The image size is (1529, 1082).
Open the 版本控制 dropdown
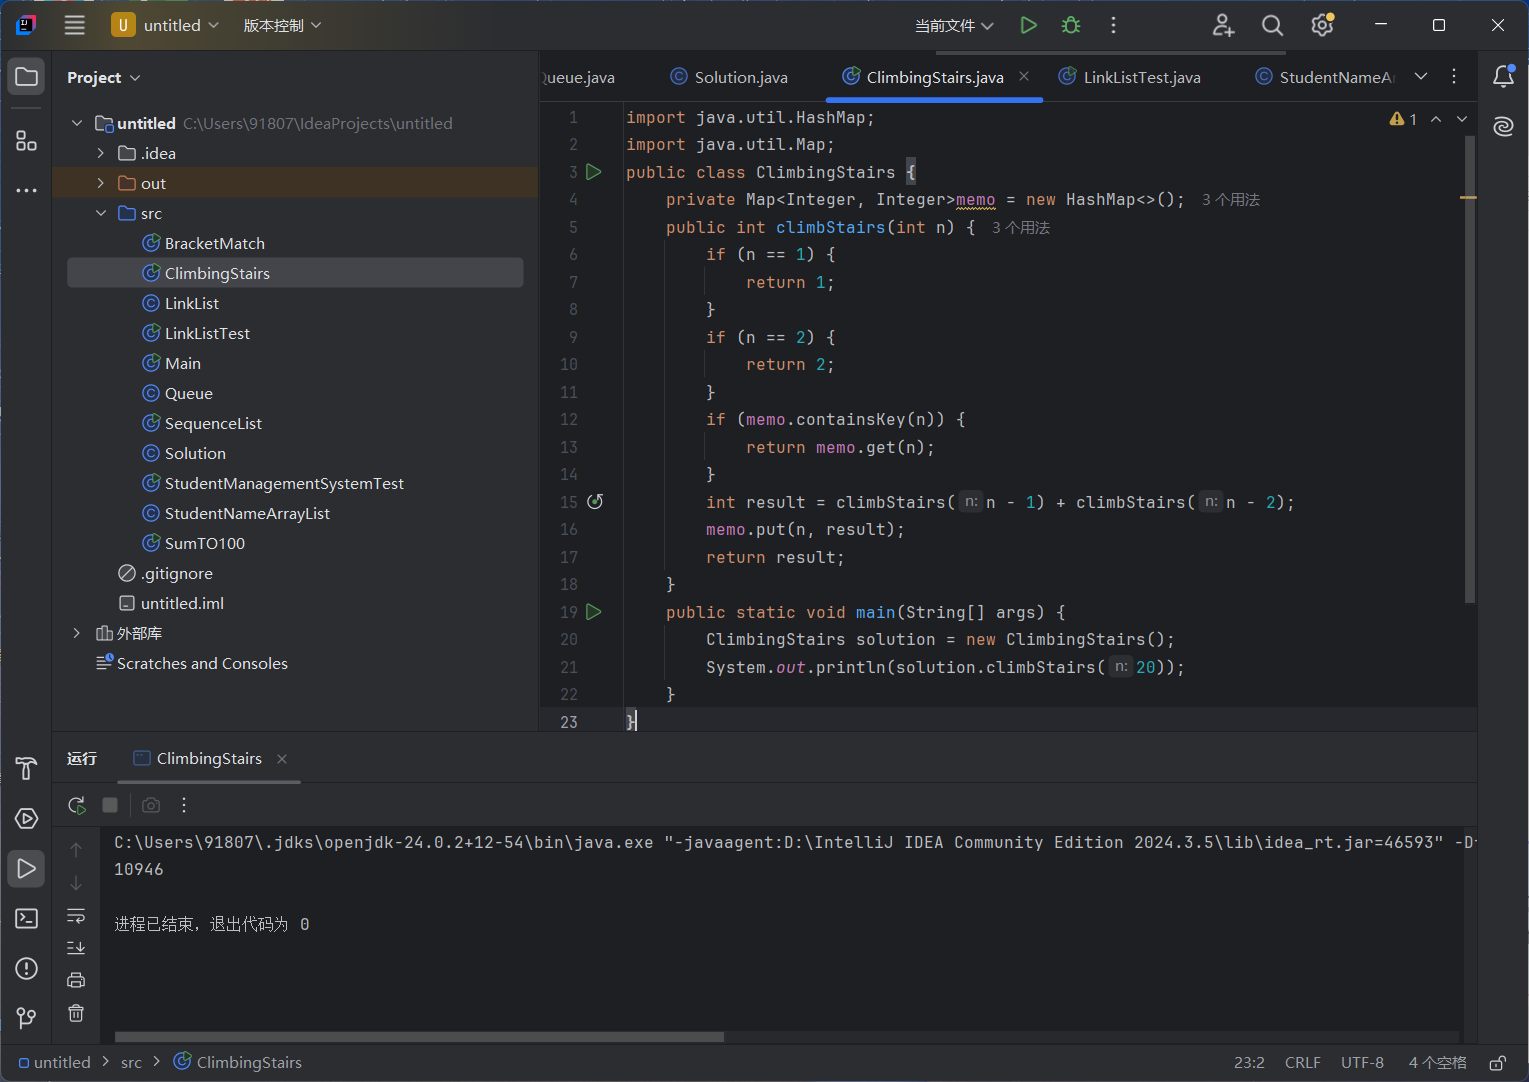282,25
